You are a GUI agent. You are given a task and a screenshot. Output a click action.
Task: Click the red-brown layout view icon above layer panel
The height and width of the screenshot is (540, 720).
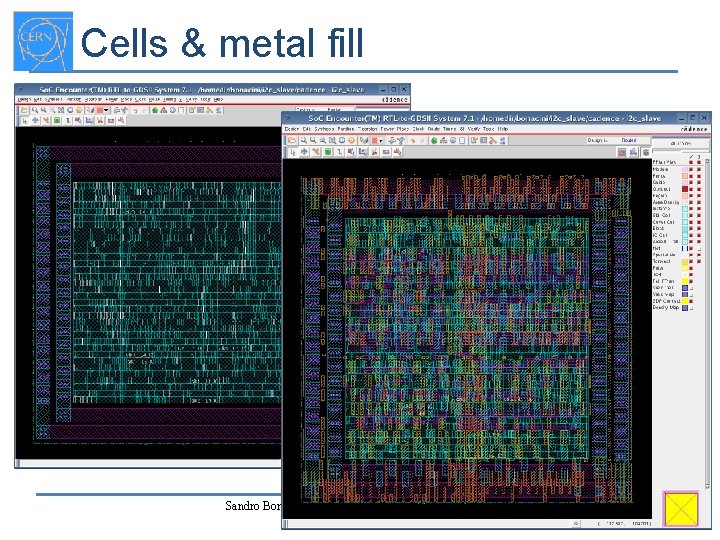pos(622,152)
